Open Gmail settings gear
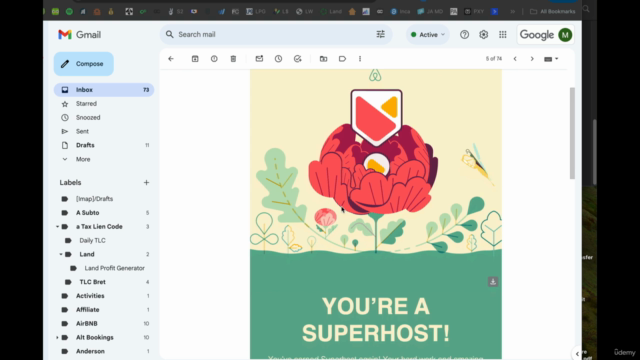 click(x=484, y=35)
